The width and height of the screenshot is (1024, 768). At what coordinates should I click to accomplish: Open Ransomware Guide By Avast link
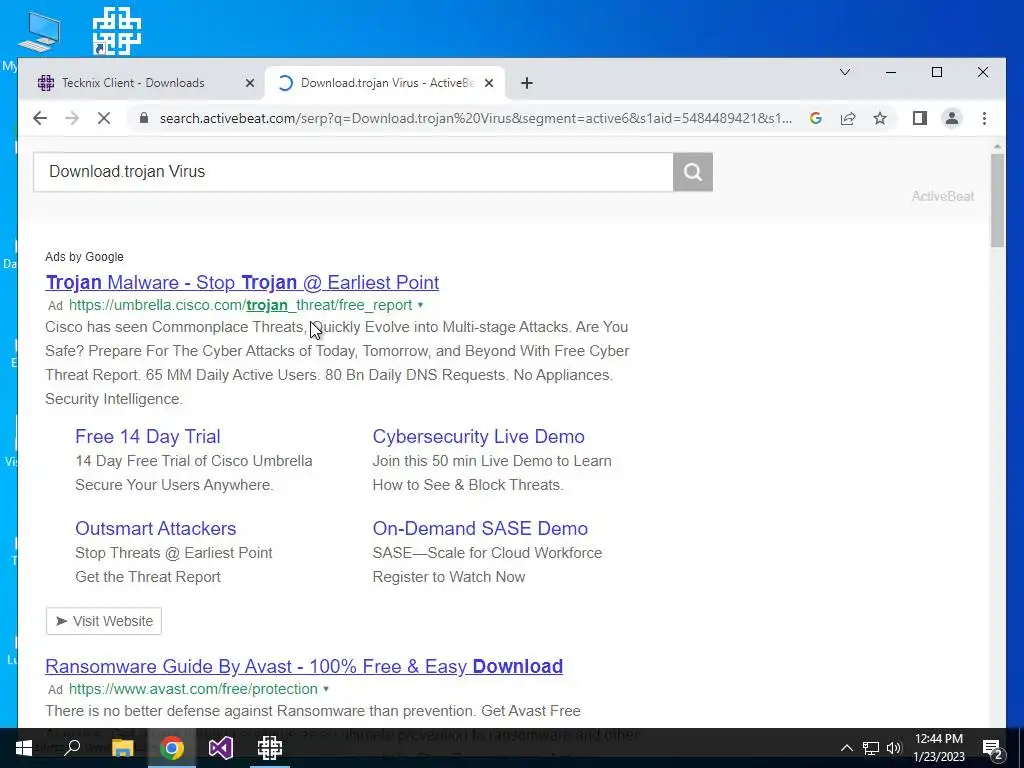[304, 666]
